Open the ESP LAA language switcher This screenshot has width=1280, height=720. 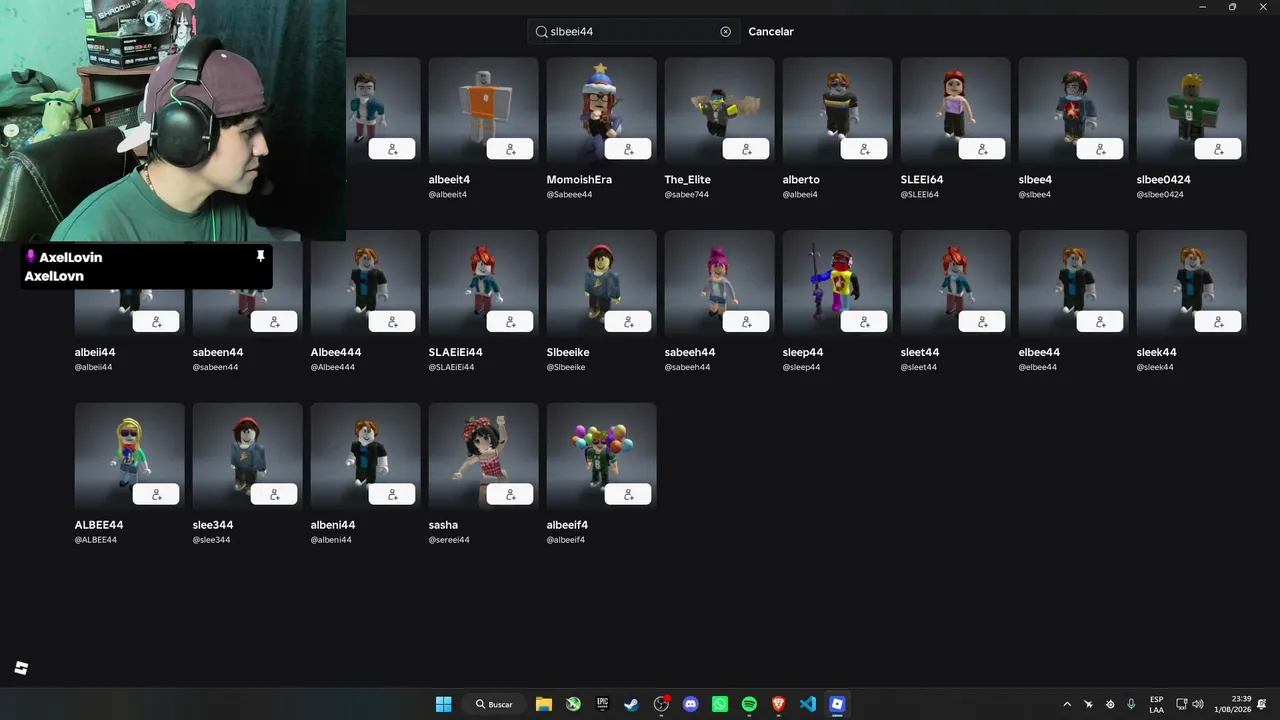(x=1157, y=704)
